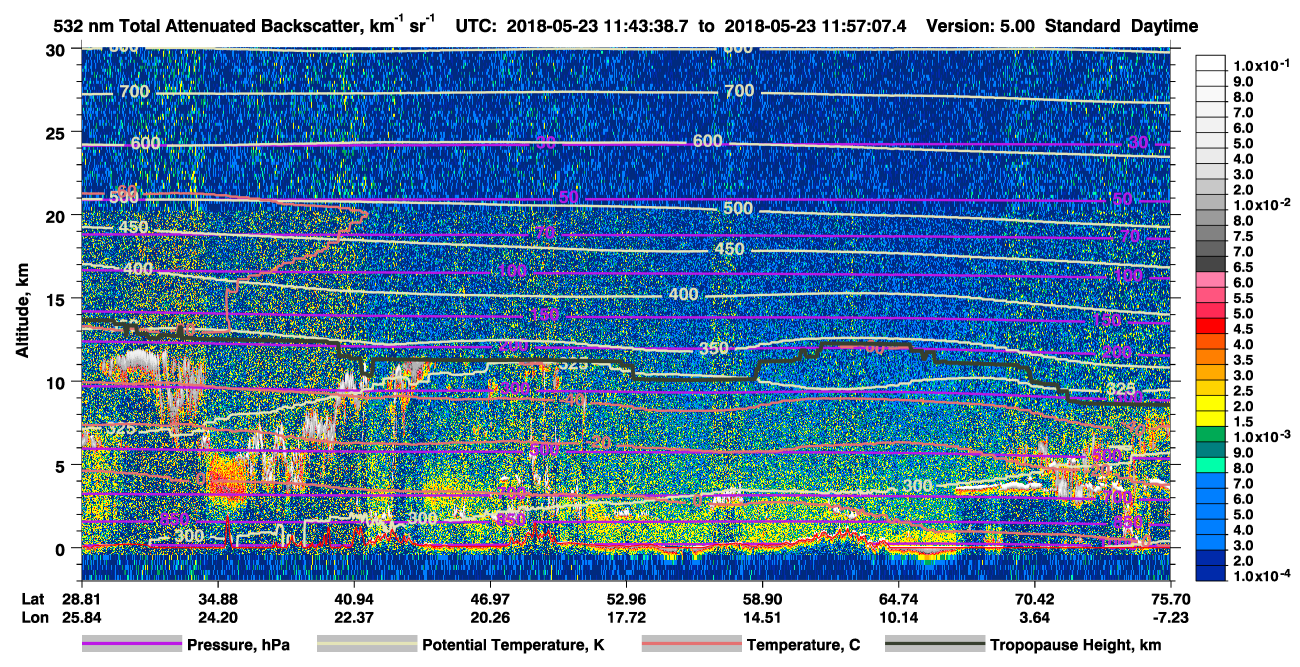
Task: Click latitude value '46.97'
Action: pyautogui.click(x=489, y=598)
